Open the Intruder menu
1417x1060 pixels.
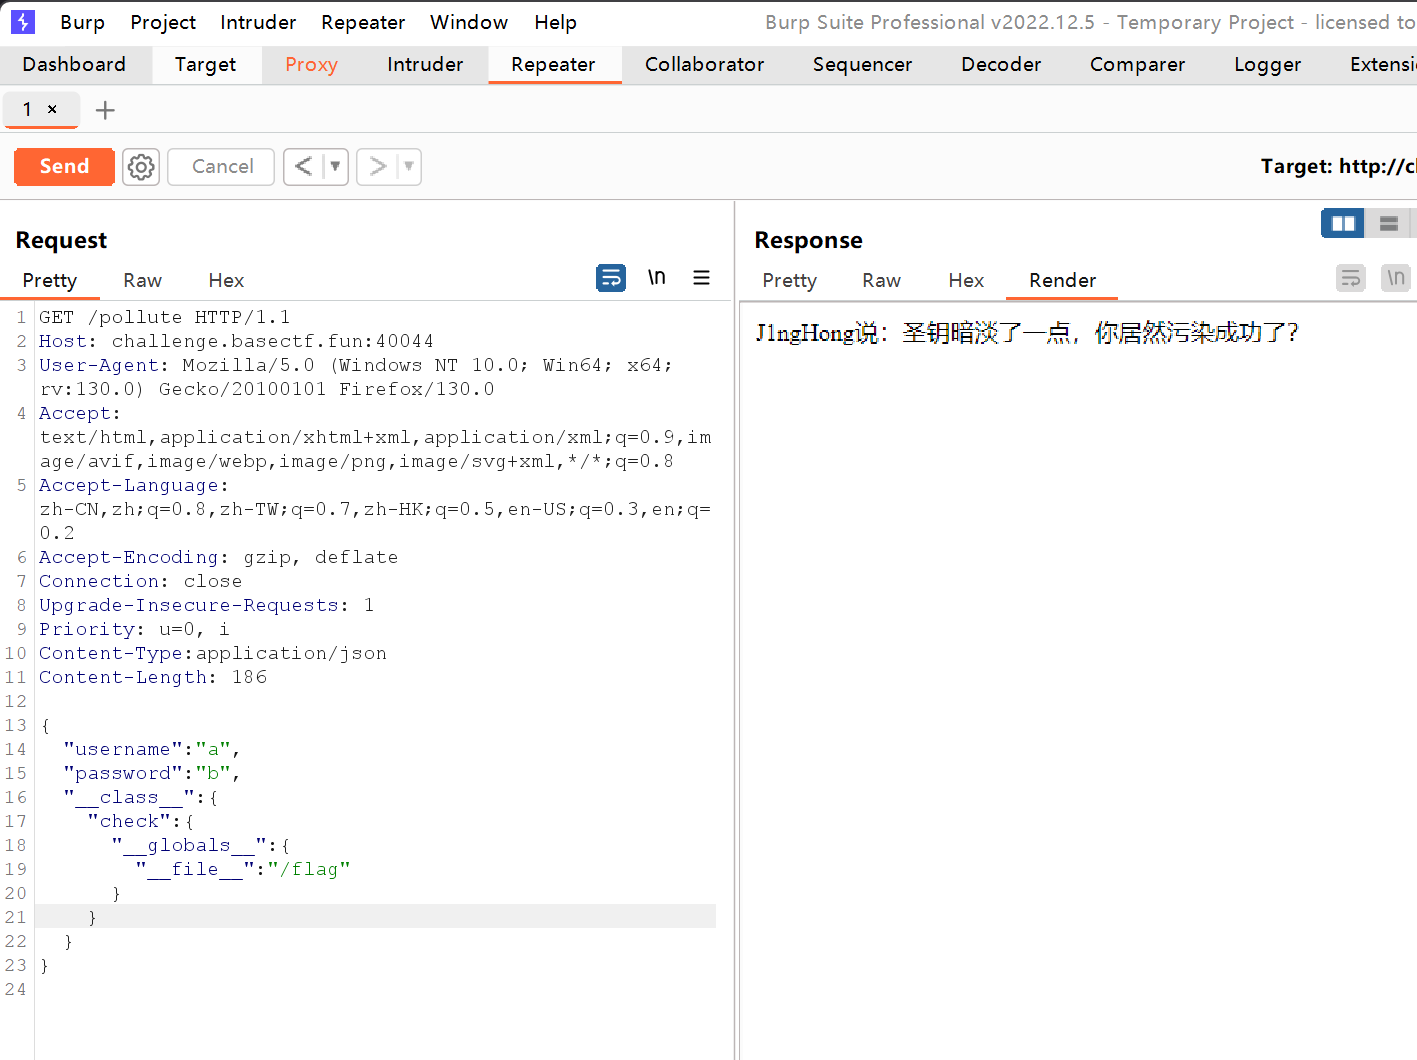258,22
